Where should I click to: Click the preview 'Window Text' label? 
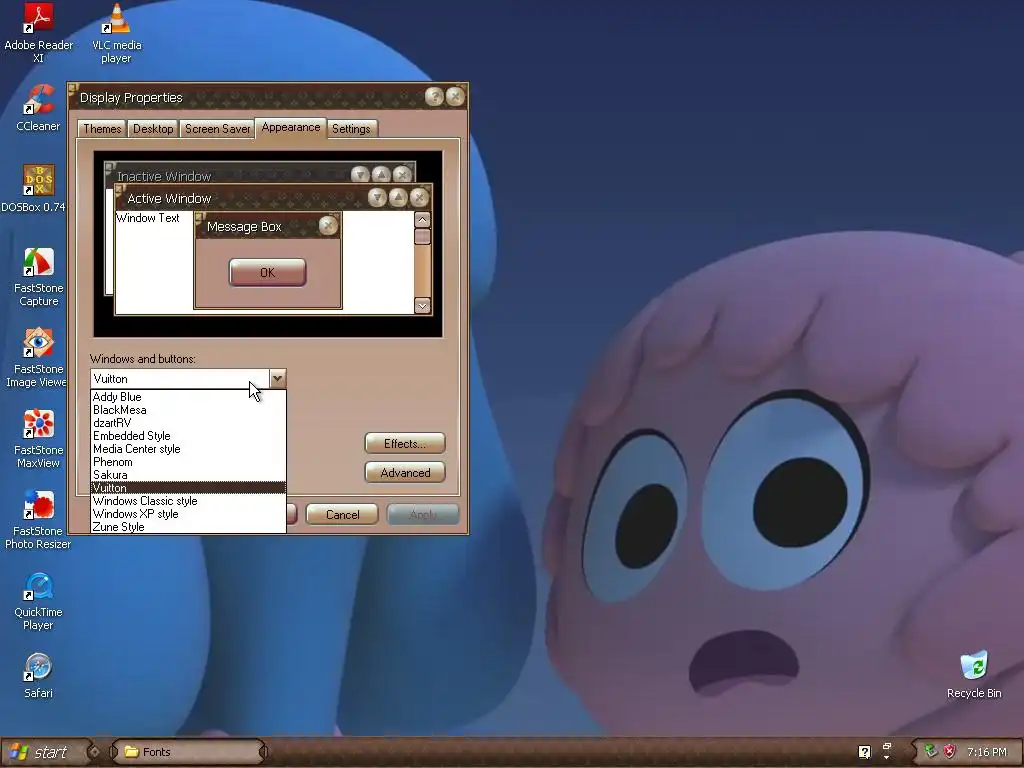click(x=148, y=218)
